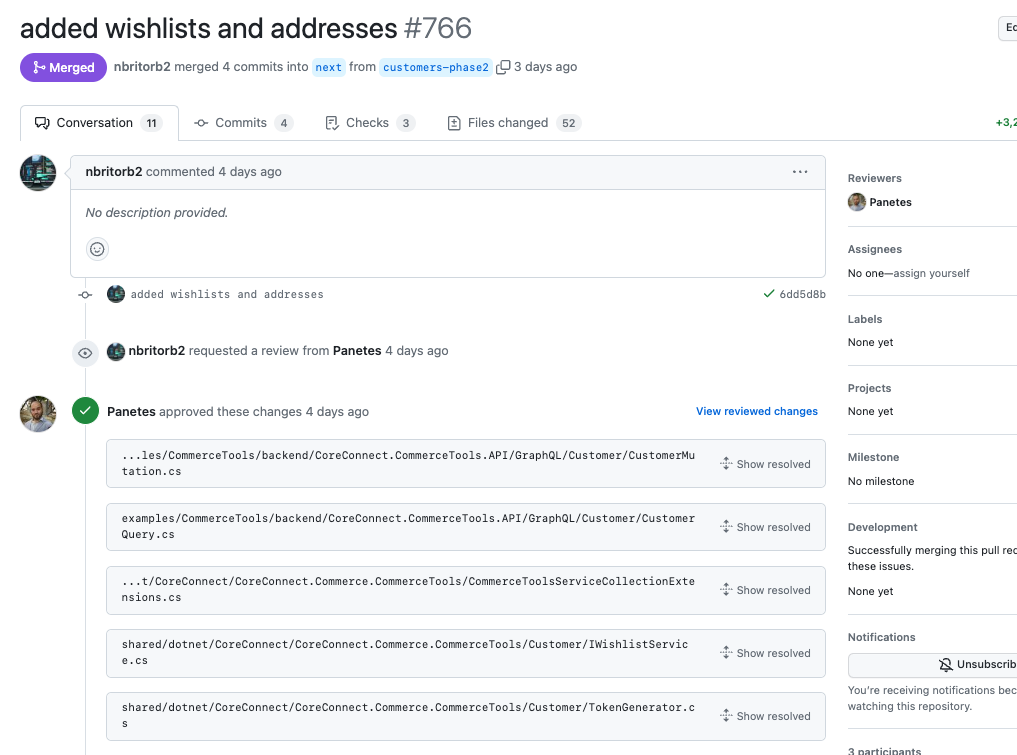Image resolution: width=1017 pixels, height=755 pixels.
Task: Show resolved comments for CustomerMutation.cs
Action: 765,464
